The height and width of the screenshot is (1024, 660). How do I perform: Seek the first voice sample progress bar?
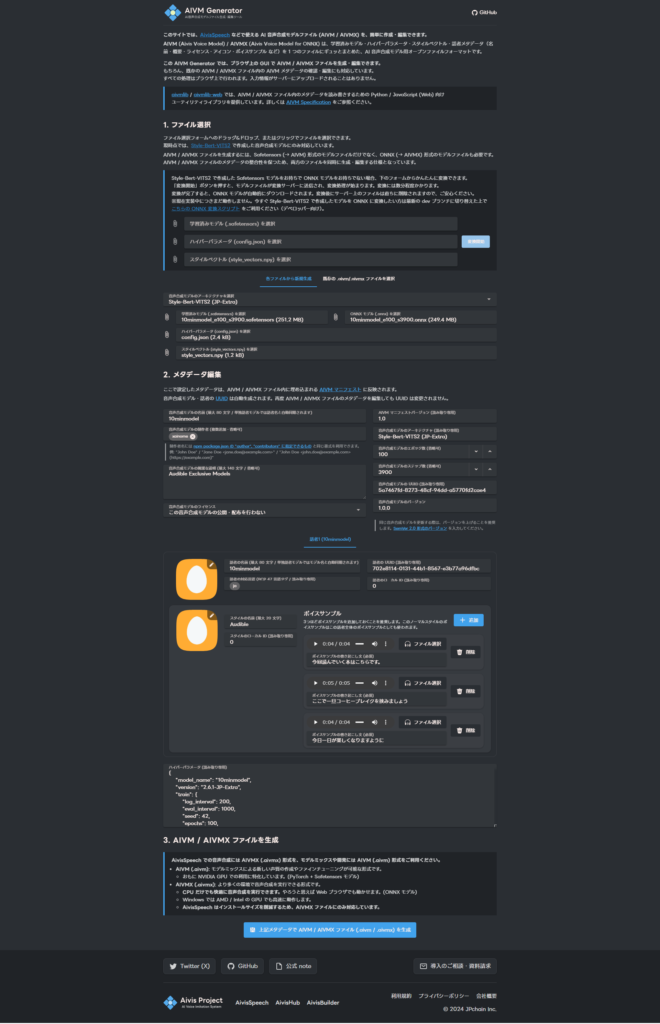tap(360, 644)
